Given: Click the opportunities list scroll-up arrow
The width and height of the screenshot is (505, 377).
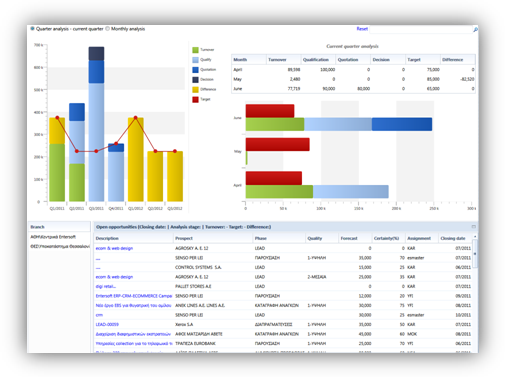Looking at the screenshot, I should pos(475,236).
